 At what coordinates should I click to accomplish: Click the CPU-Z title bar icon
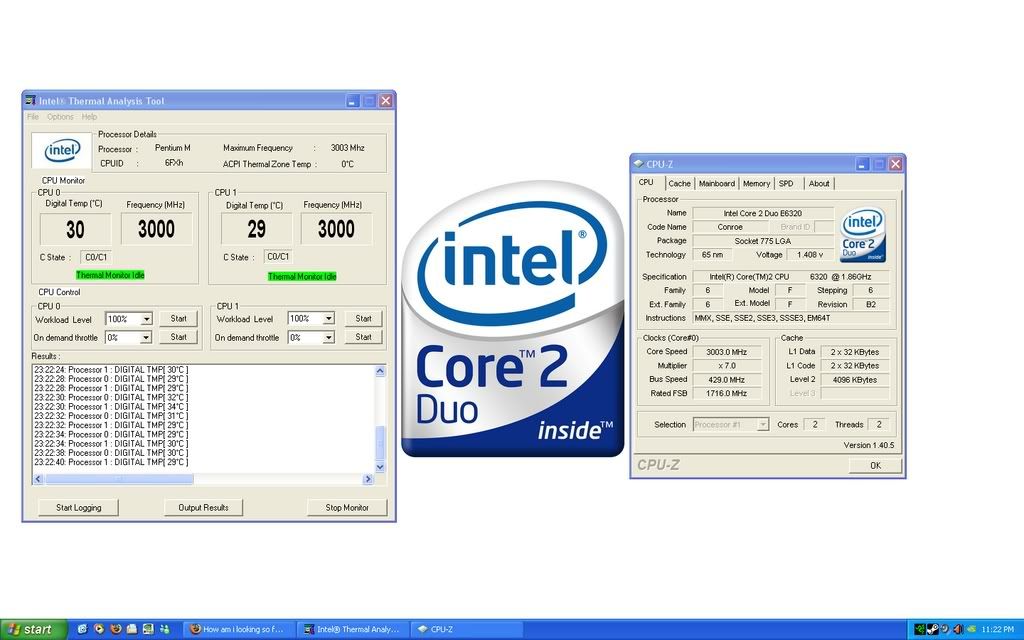[638, 164]
